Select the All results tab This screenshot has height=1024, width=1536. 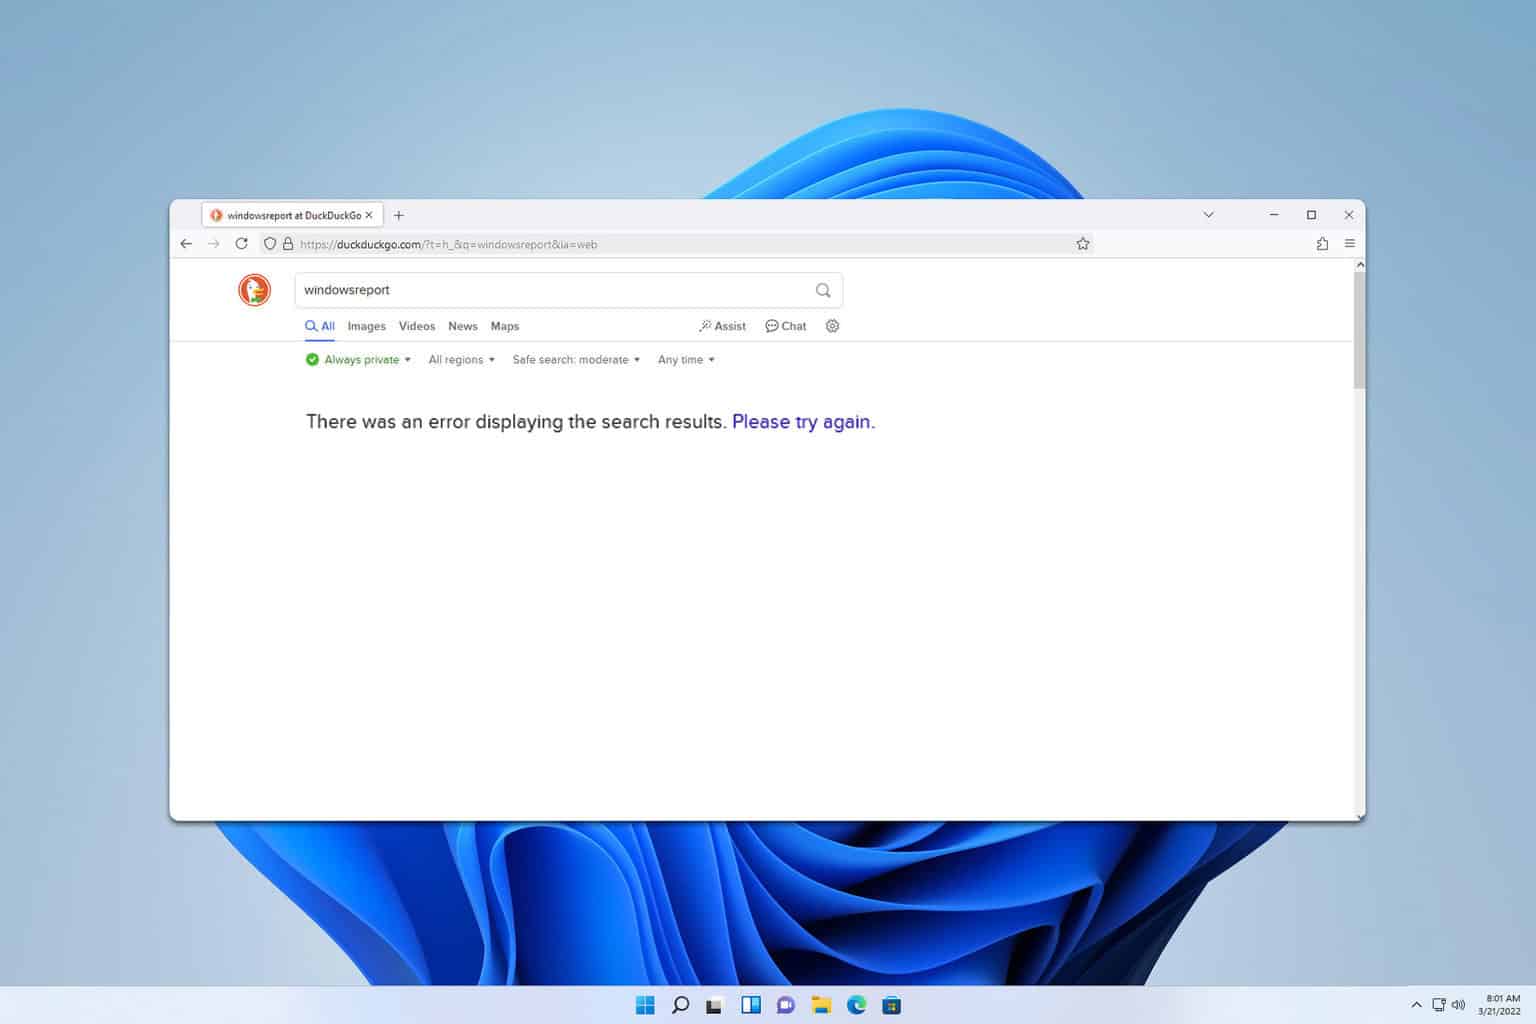coord(320,326)
